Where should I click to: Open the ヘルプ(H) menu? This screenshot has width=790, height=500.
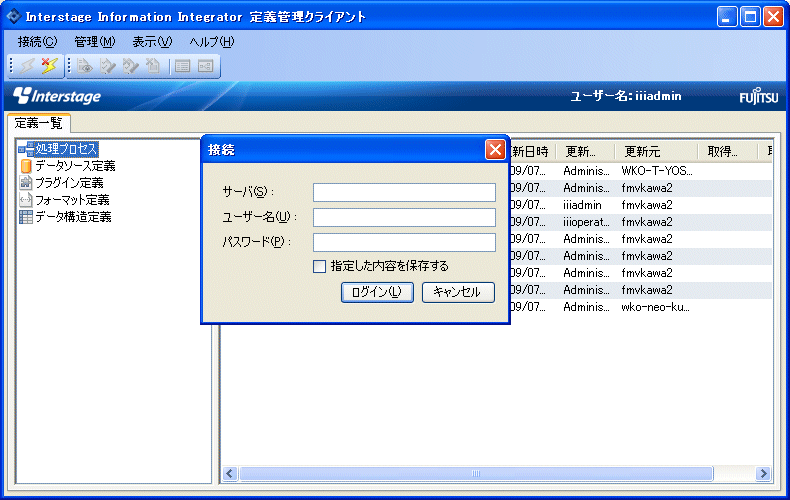pos(212,42)
